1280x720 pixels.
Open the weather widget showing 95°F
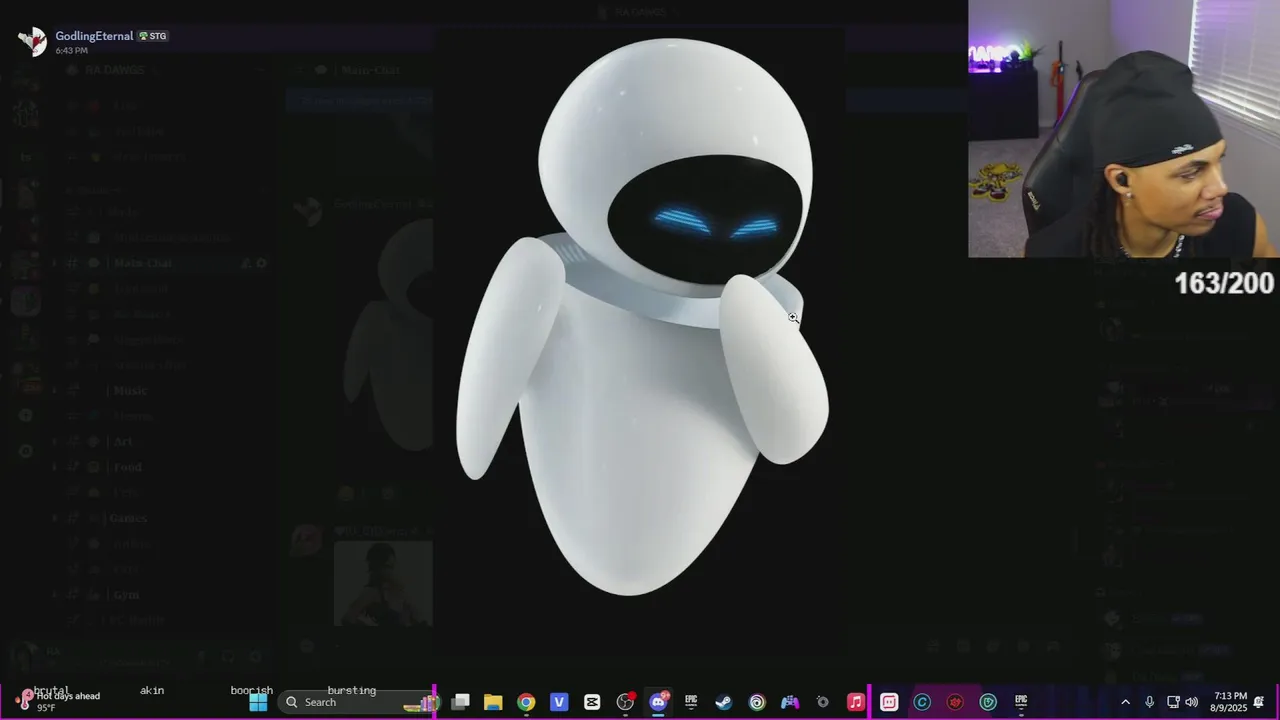60,702
